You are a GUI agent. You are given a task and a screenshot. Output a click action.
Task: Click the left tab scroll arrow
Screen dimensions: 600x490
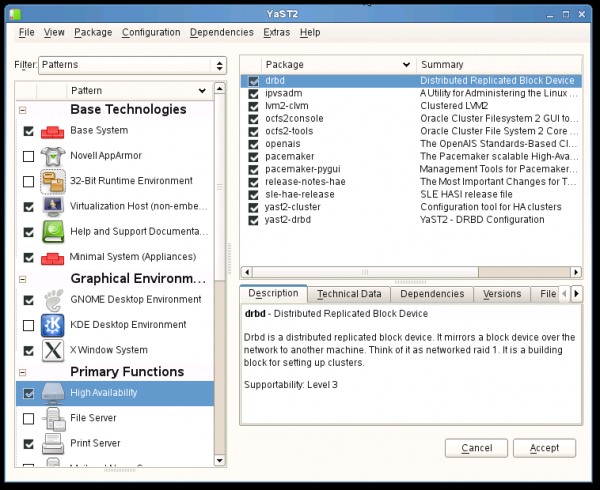564,294
